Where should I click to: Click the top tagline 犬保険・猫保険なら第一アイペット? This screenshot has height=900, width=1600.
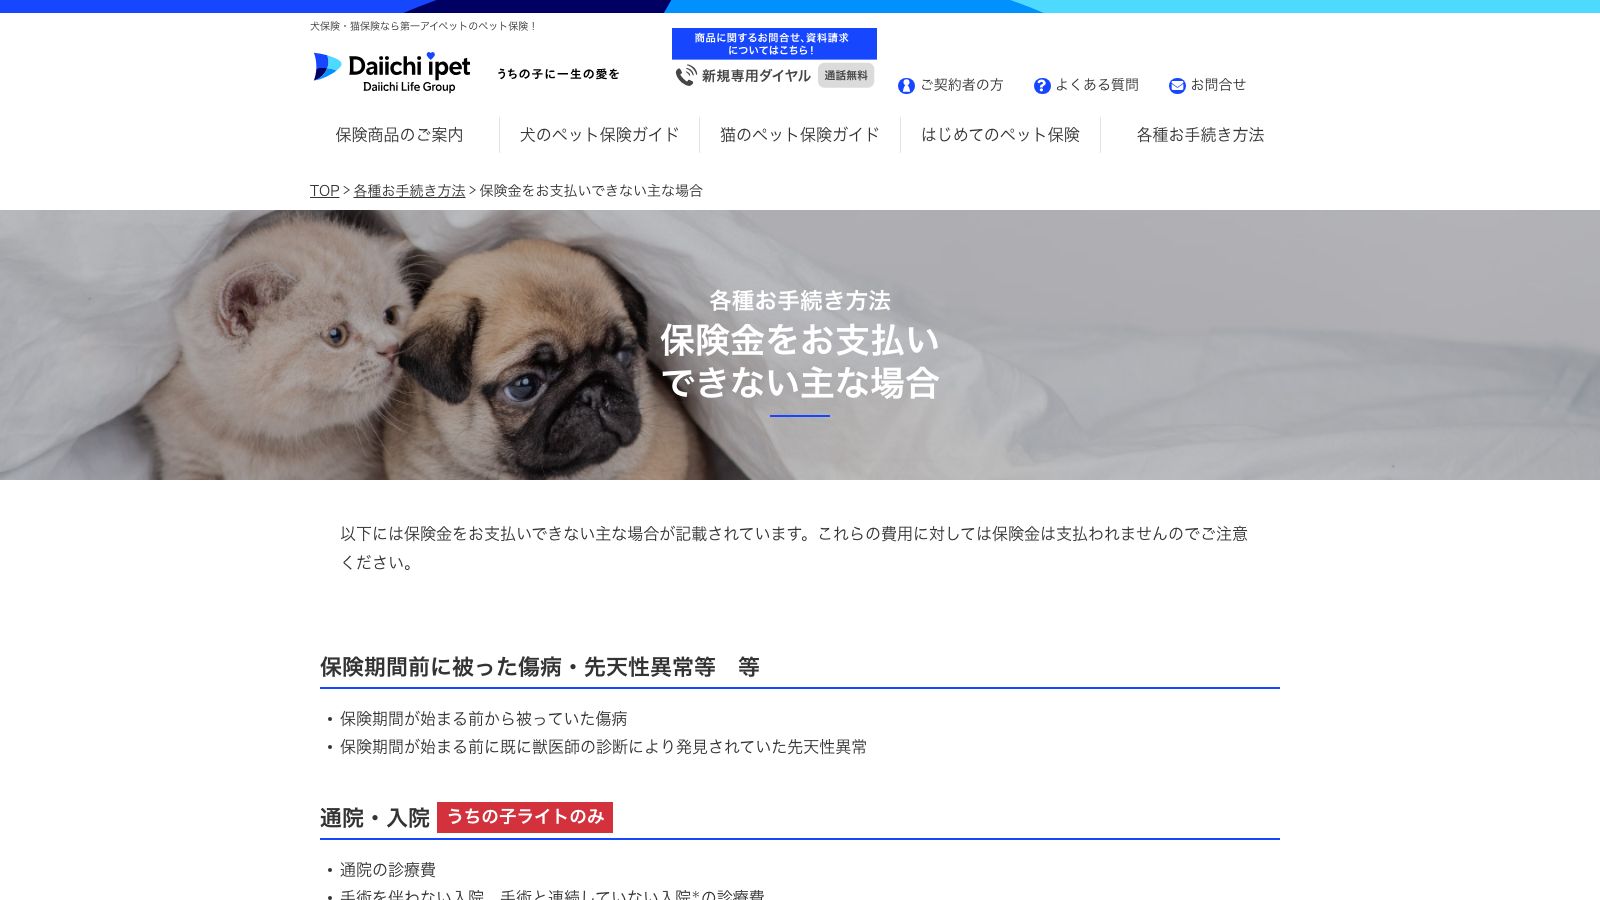(x=423, y=26)
